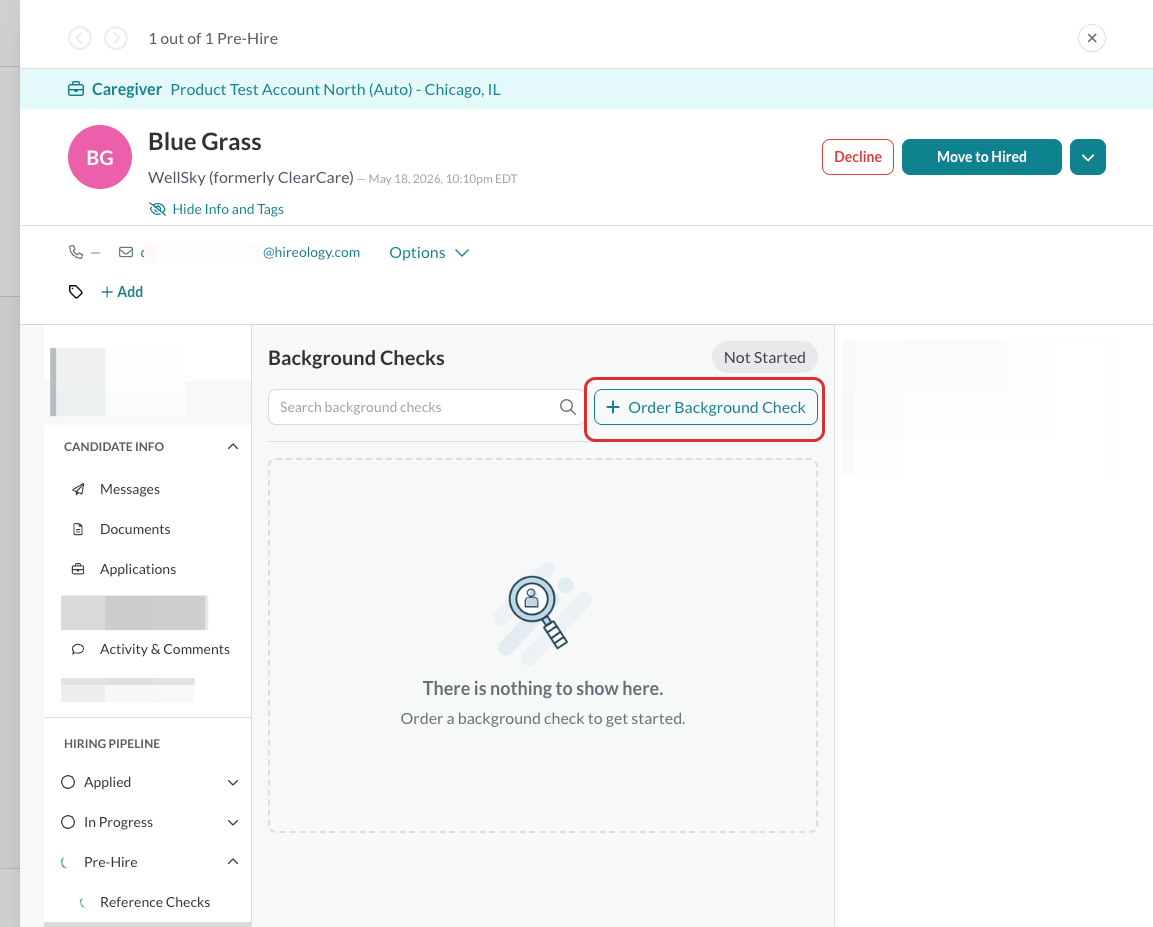Collapse the Pre-Hire stage chevron
The height and width of the screenshot is (927, 1153).
233,862
